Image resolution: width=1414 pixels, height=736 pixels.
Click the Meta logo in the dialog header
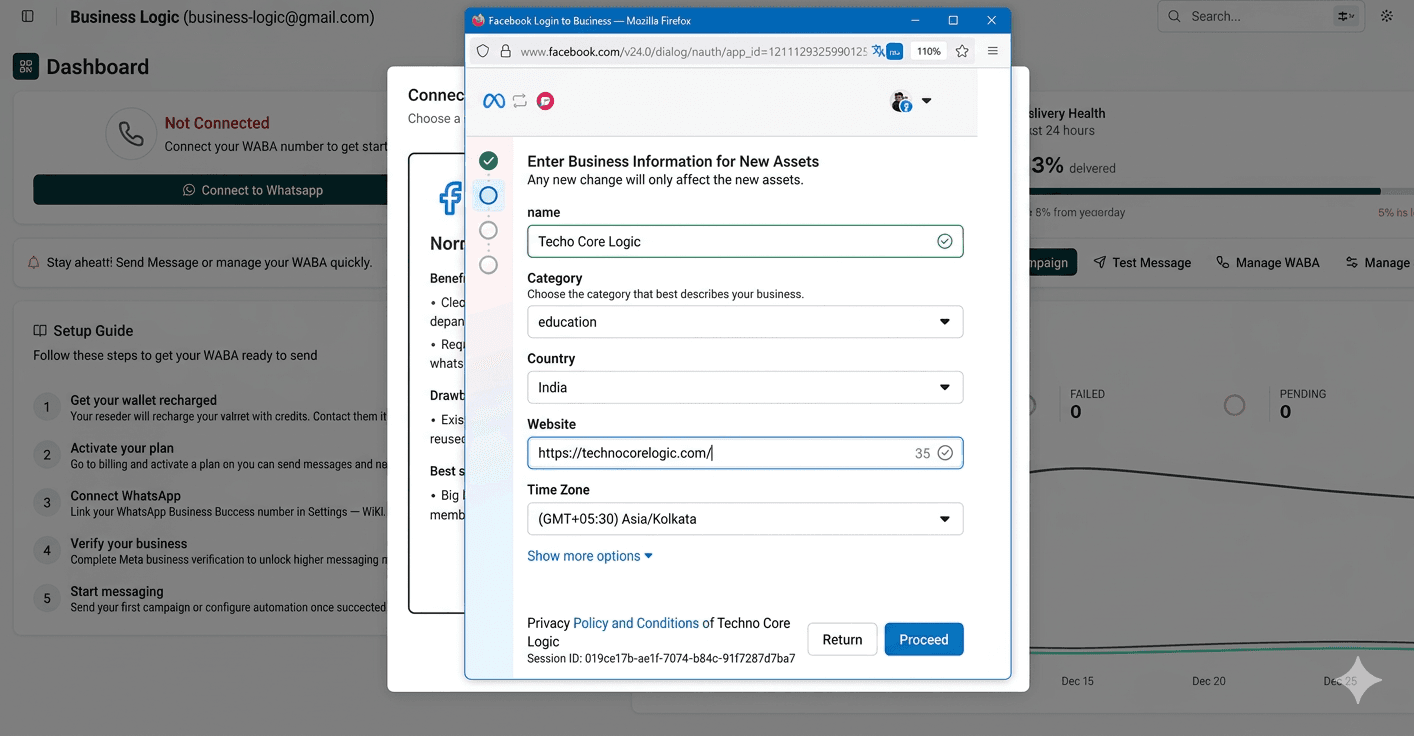(x=494, y=101)
